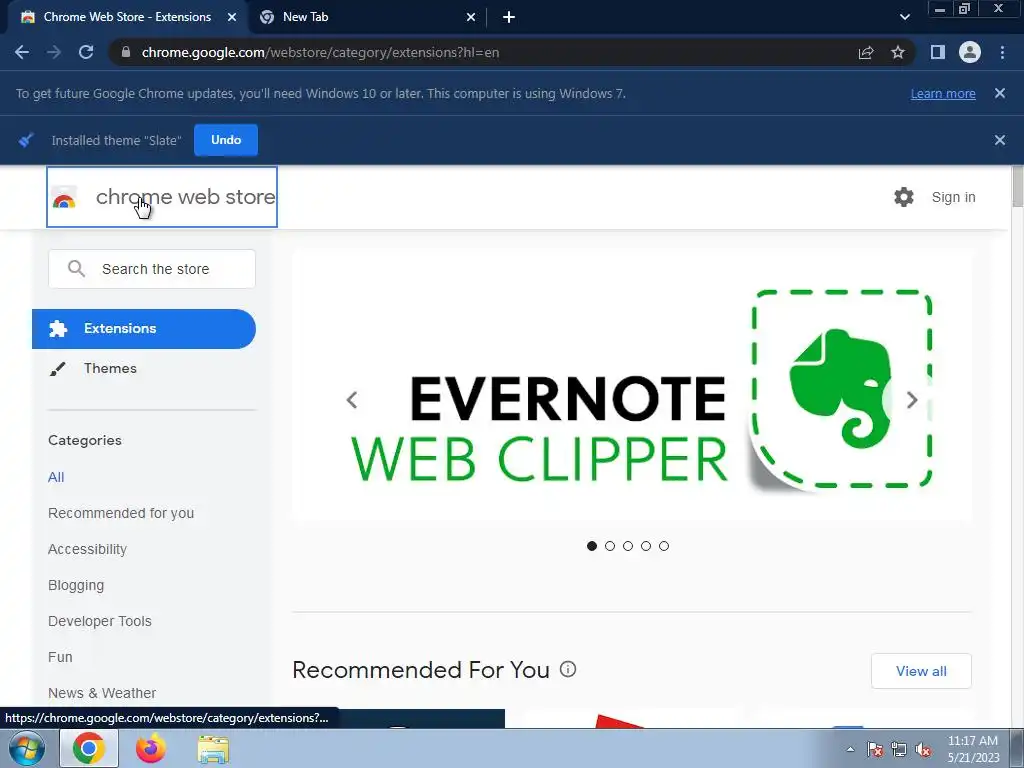Dismiss the installed theme infobar
This screenshot has height=768, width=1024.
point(1000,140)
